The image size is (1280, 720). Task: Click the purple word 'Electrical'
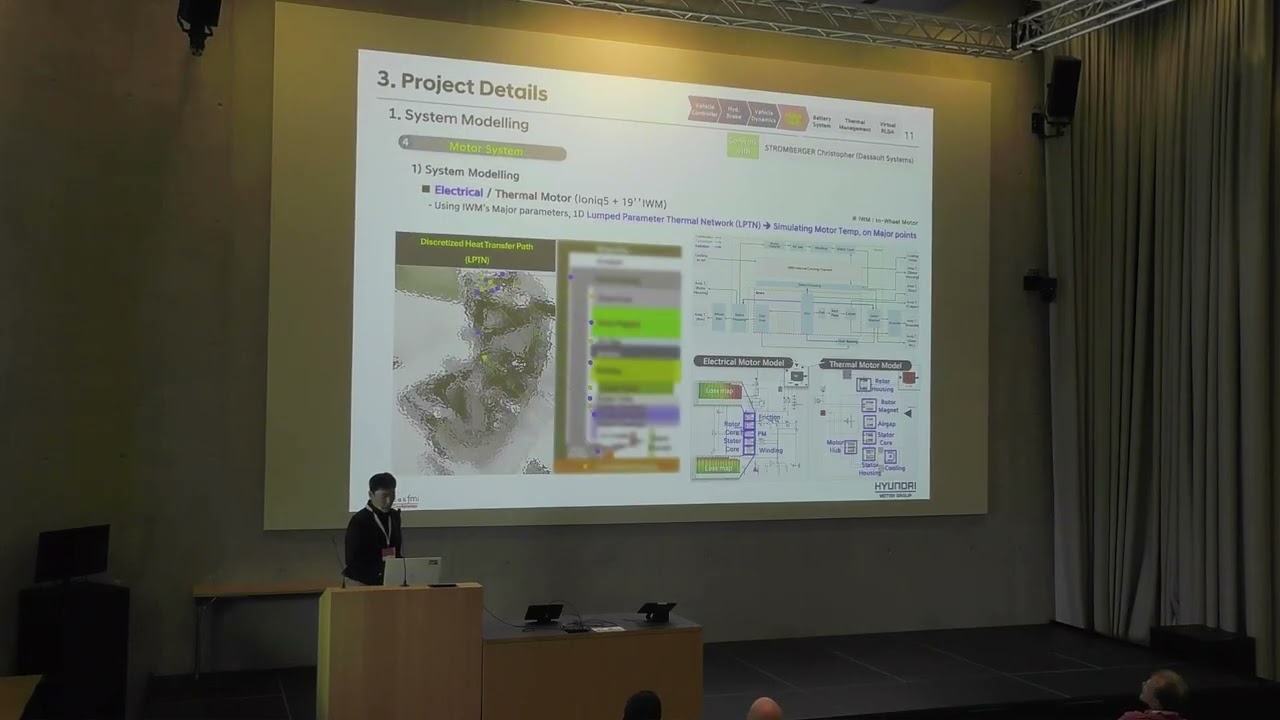coord(459,191)
